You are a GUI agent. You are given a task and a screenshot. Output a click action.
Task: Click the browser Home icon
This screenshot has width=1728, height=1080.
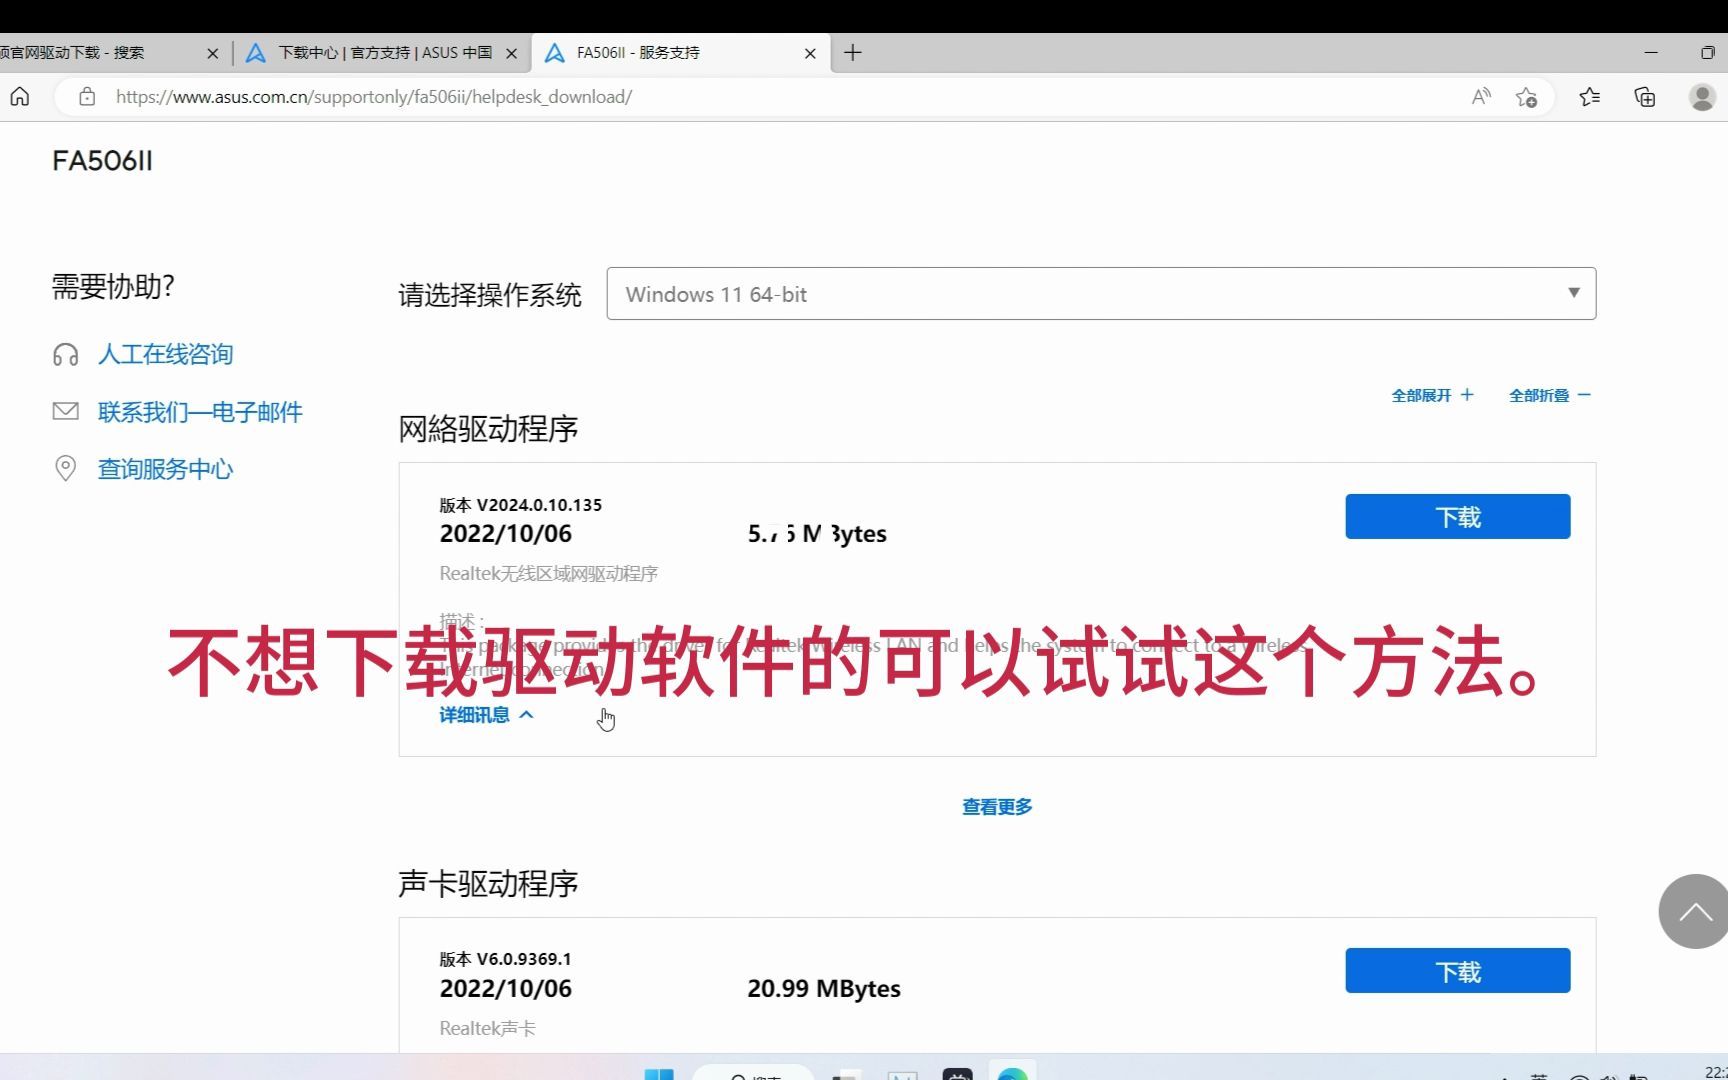(x=20, y=97)
